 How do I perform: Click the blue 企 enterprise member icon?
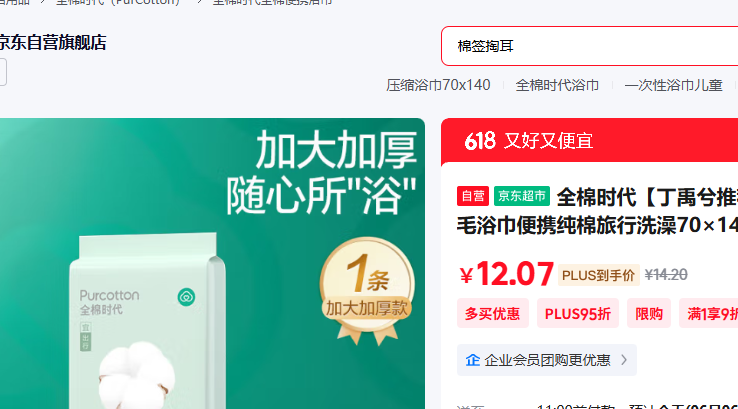473,360
